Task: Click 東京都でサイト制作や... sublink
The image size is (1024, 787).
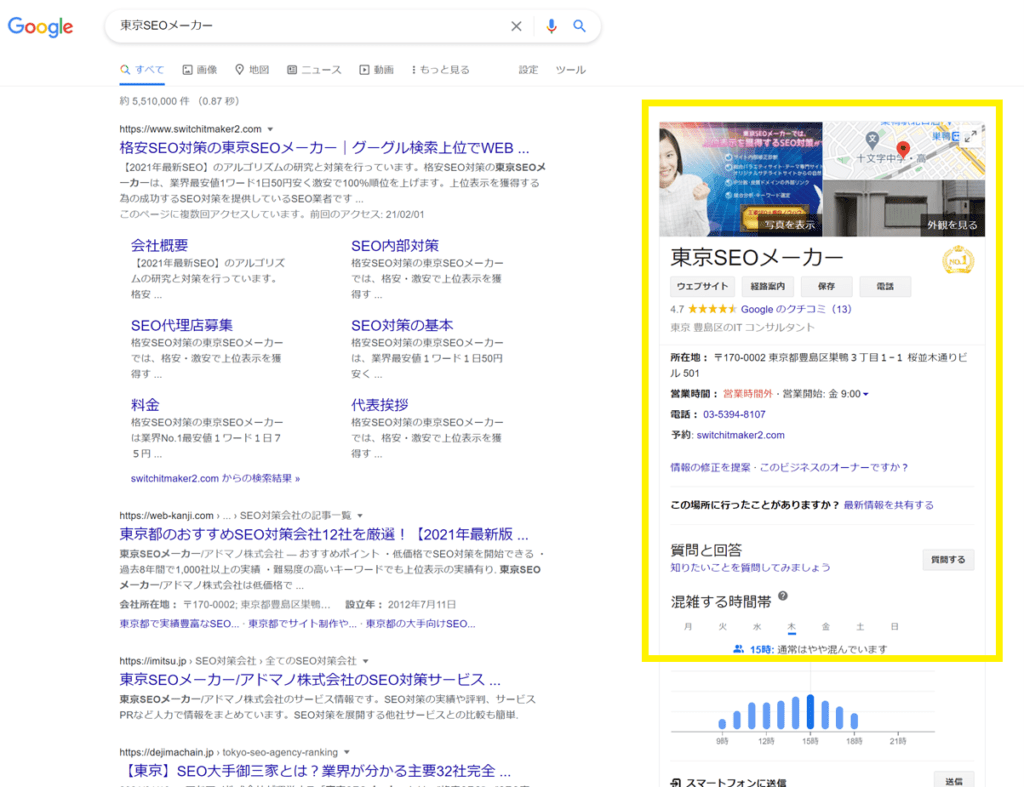Action: click(302, 624)
